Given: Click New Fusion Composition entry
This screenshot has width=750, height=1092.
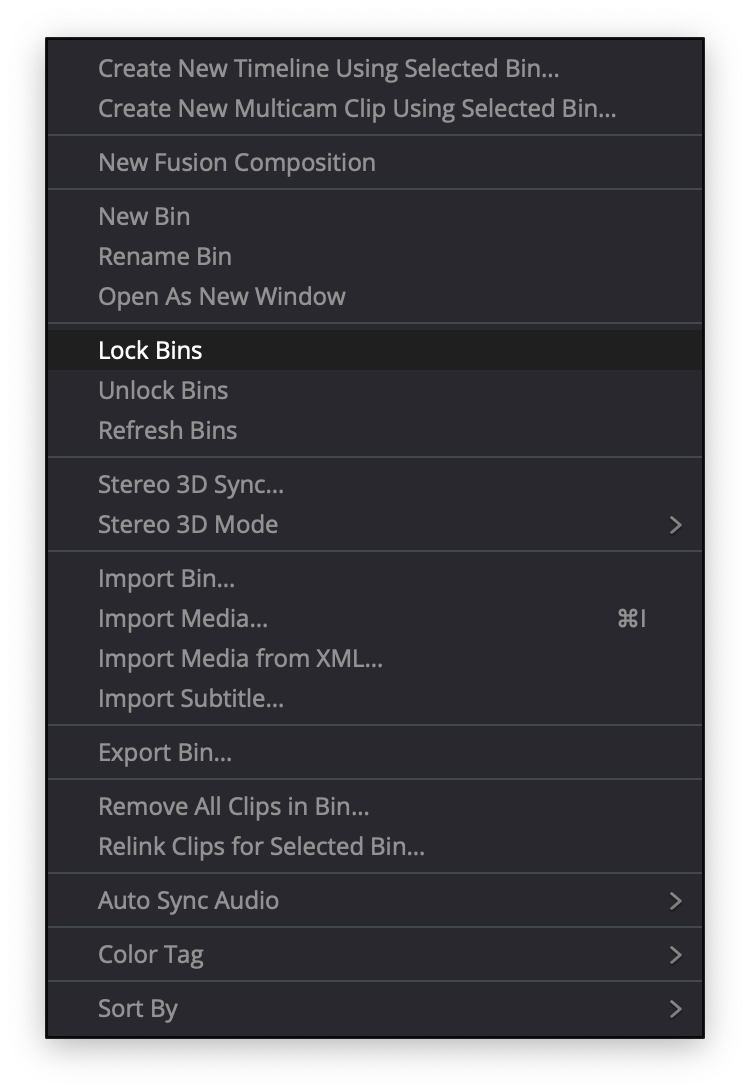Looking at the screenshot, I should click(375, 162).
